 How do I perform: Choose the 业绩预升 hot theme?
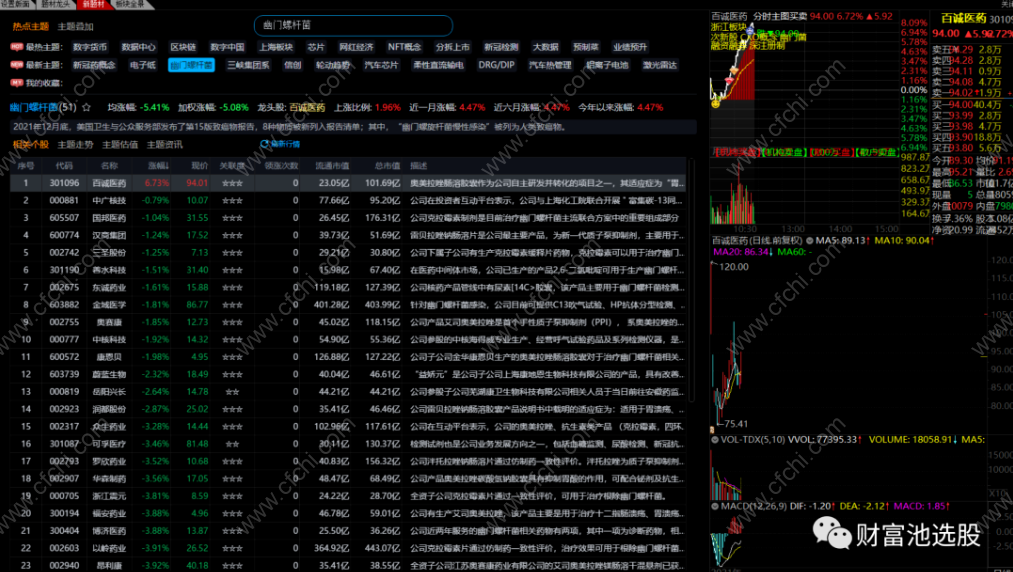630,47
